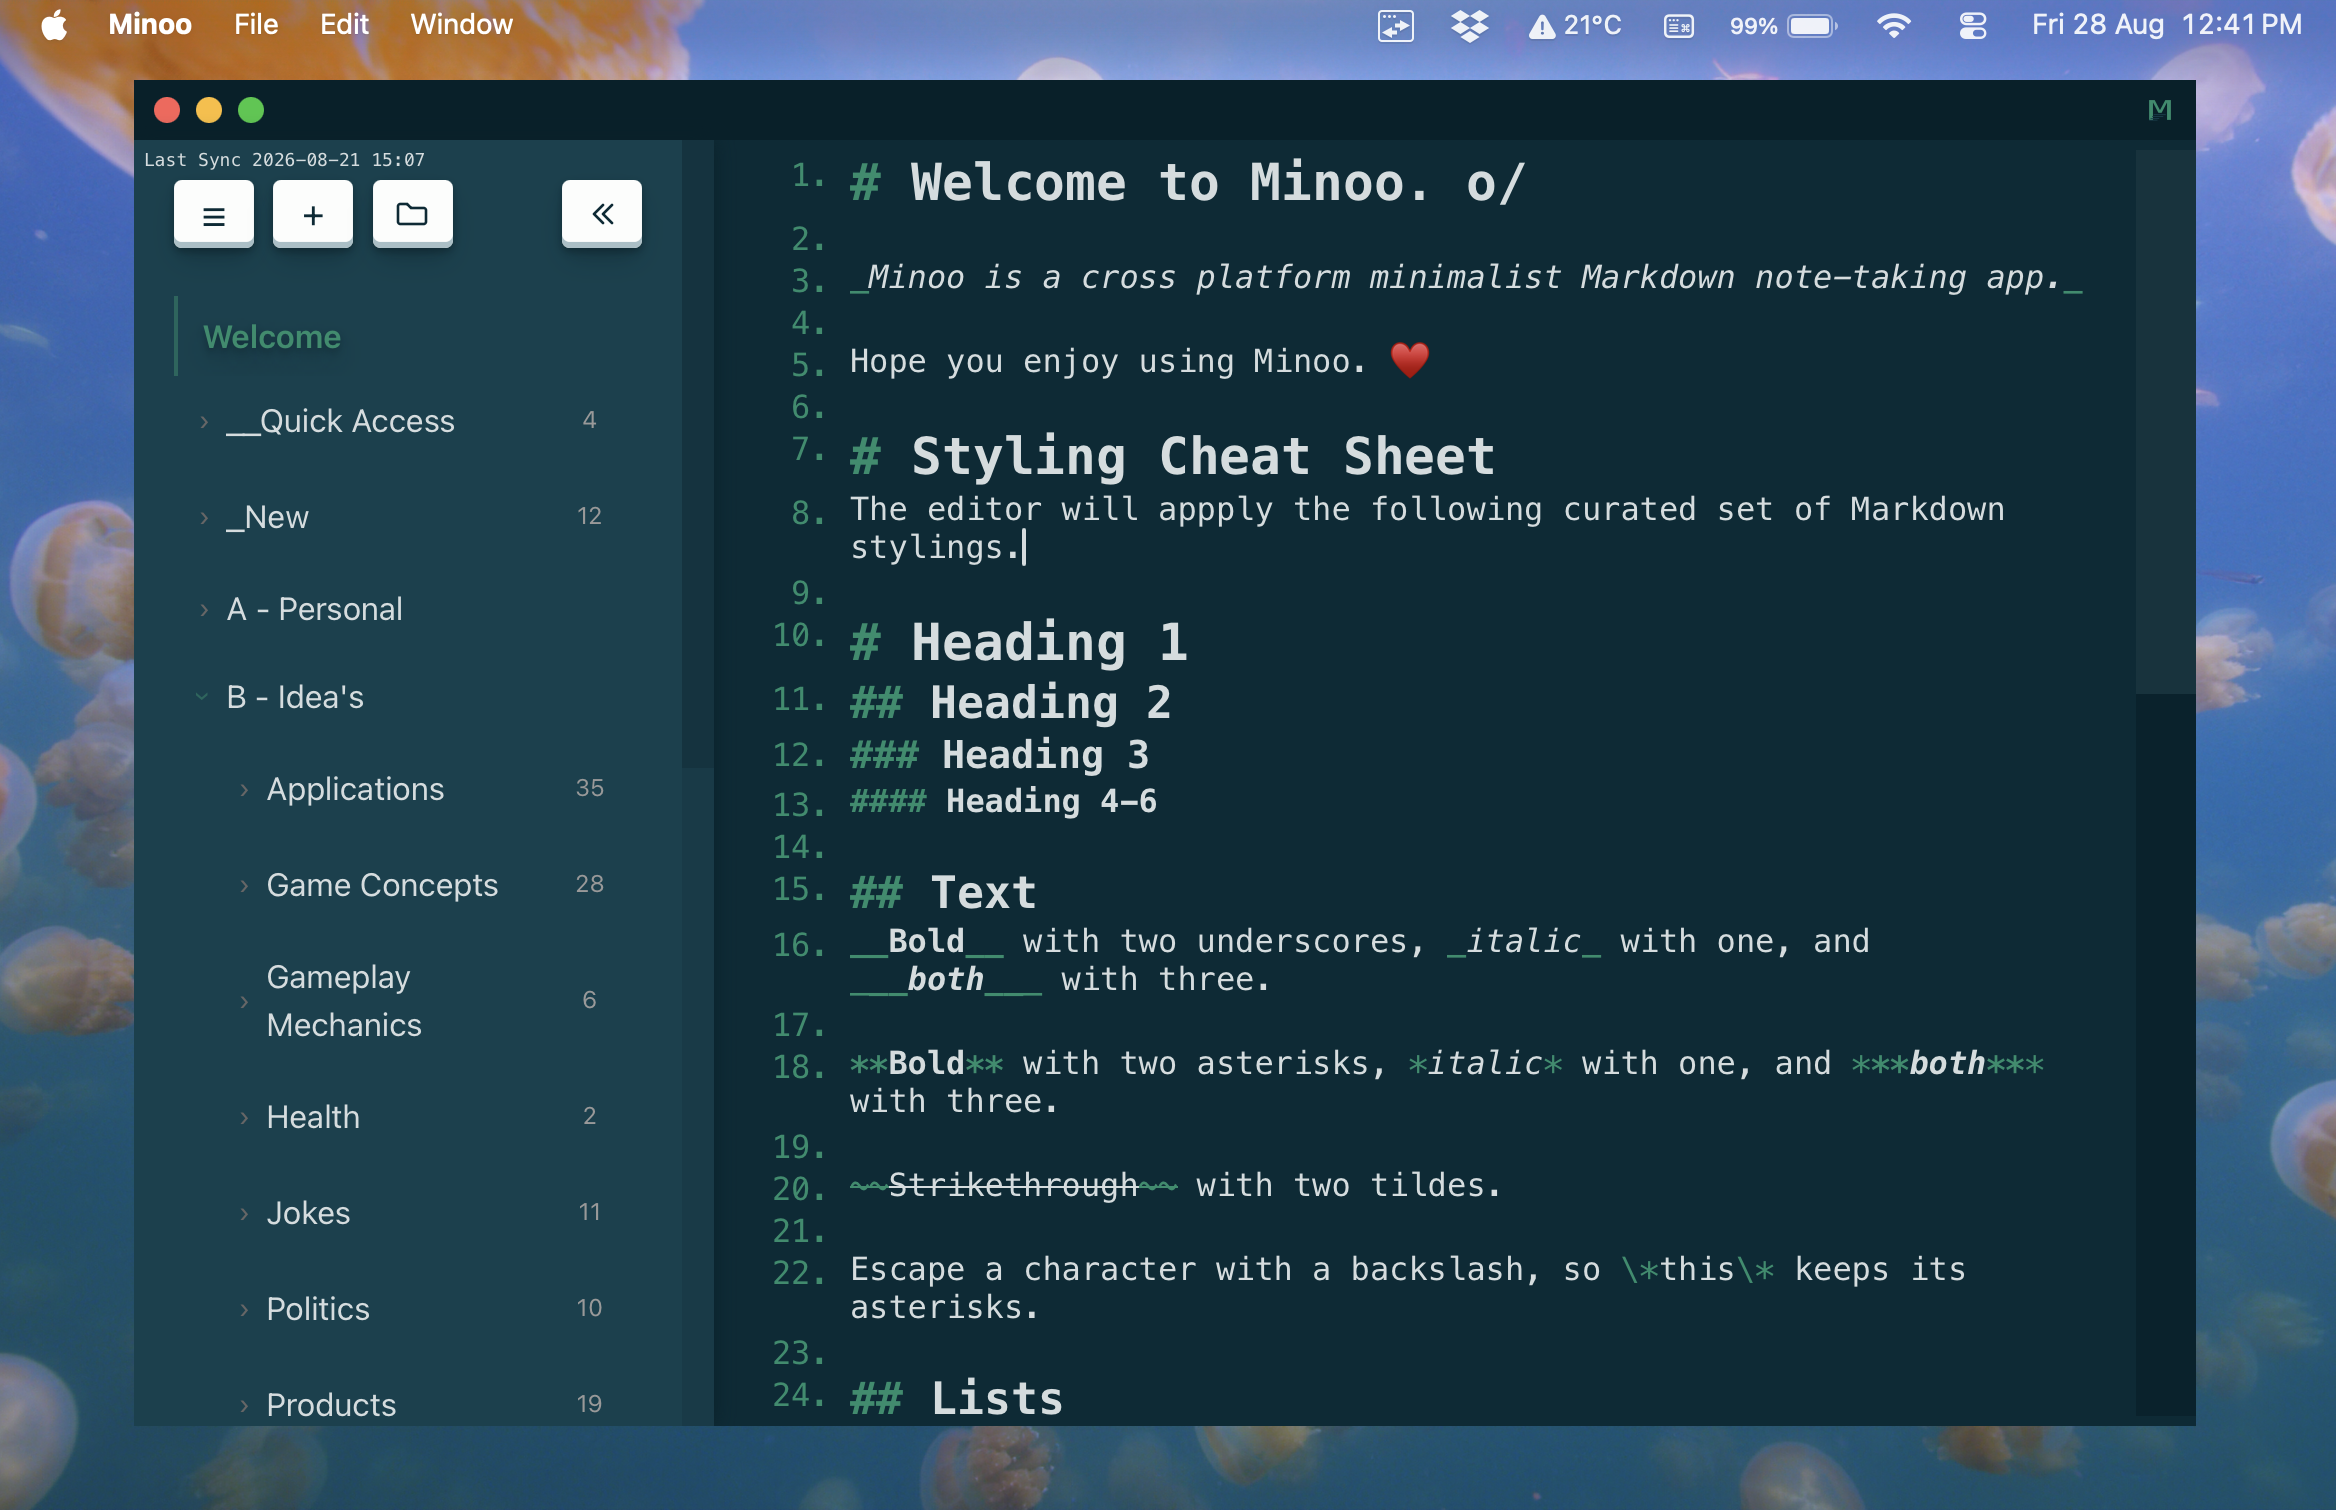2336x1510 pixels.
Task: Collapse the sidebar with double chevron
Action: [602, 214]
